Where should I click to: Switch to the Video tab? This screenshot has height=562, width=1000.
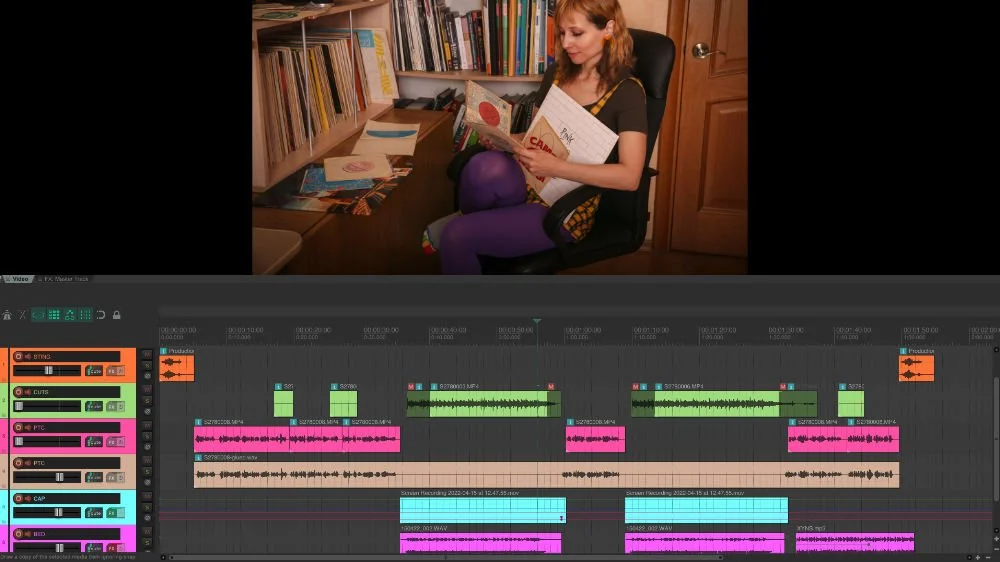pos(17,279)
